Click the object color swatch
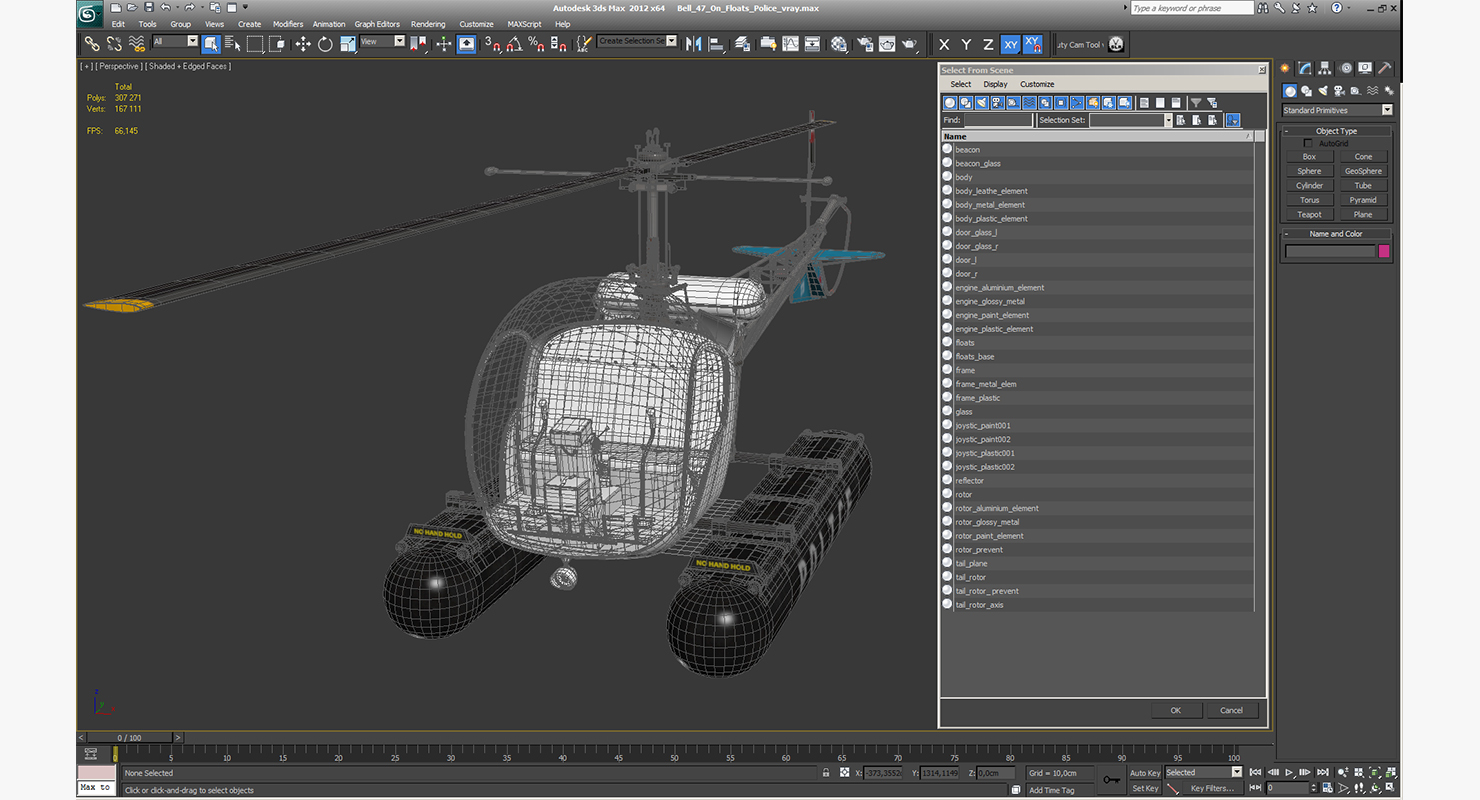The image size is (1480, 800). pos(1385,251)
